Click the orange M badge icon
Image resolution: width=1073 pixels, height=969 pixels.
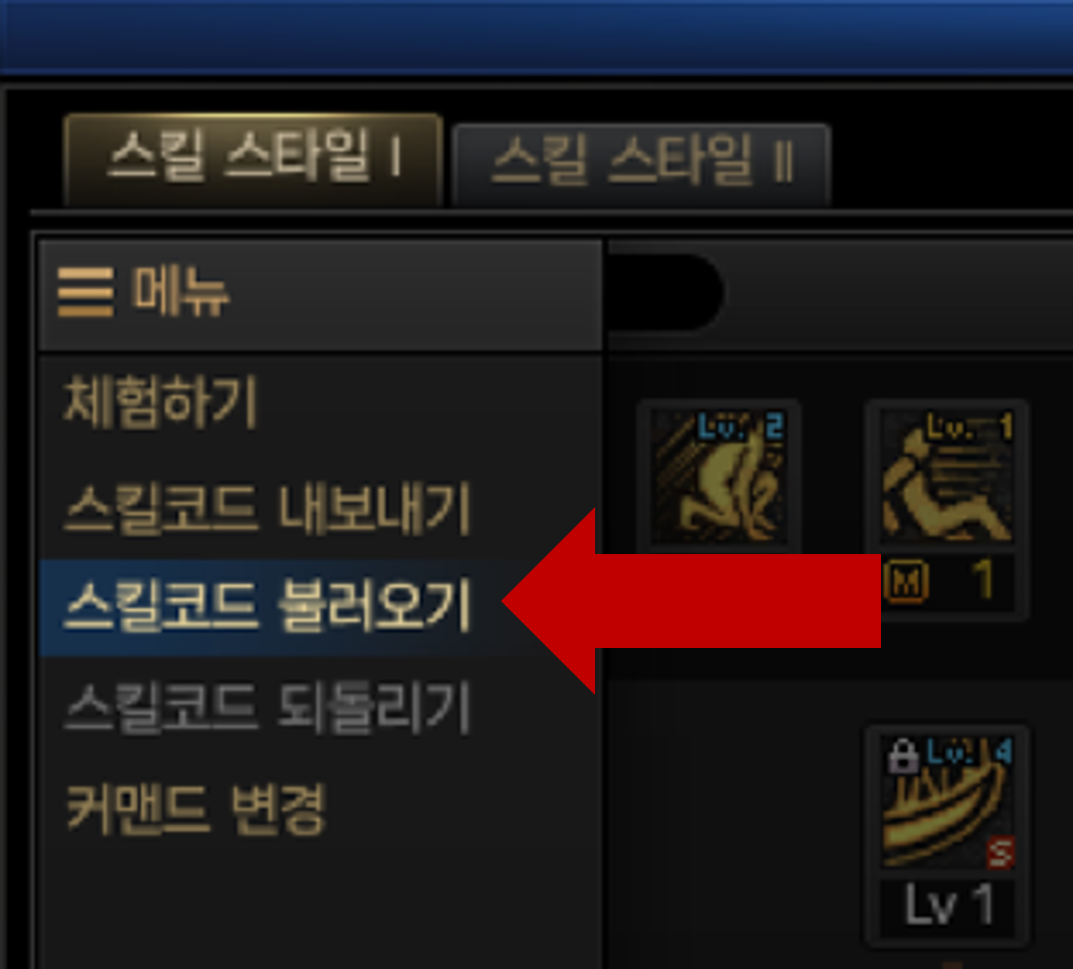pyautogui.click(x=906, y=582)
